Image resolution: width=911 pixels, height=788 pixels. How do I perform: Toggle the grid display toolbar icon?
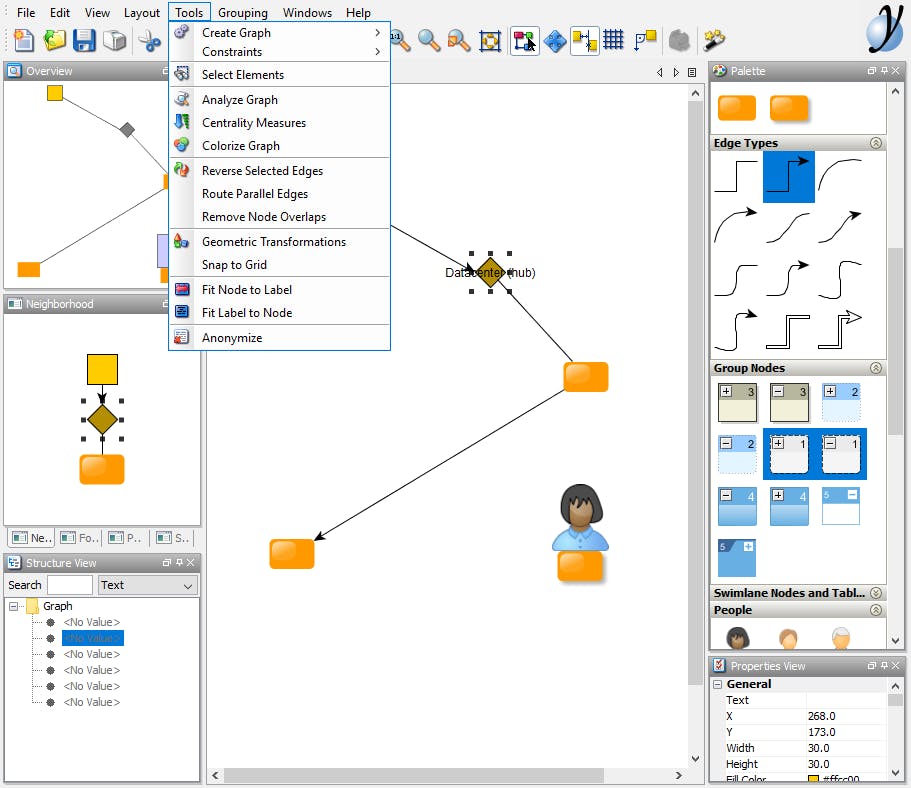(614, 40)
